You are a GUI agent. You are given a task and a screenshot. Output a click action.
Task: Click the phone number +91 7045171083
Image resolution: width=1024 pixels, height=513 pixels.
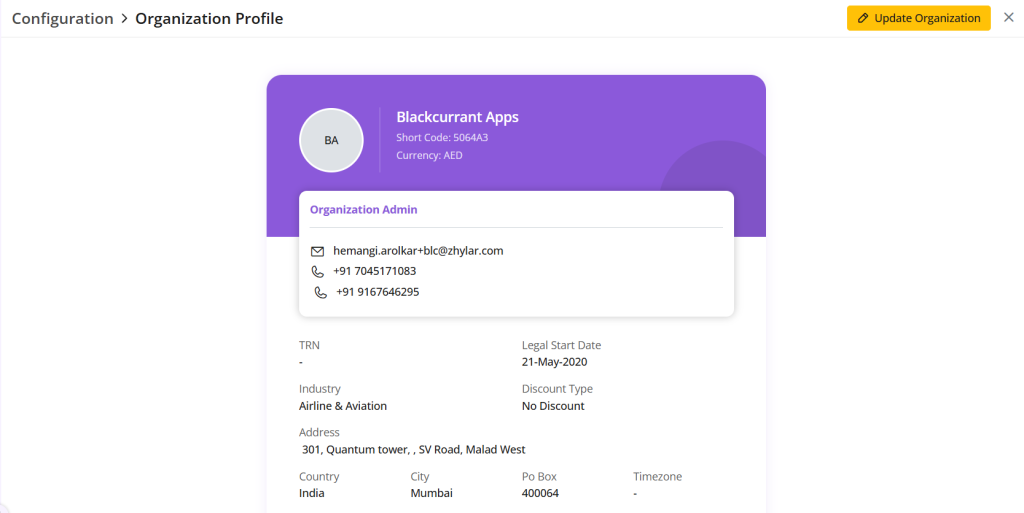[374, 271]
